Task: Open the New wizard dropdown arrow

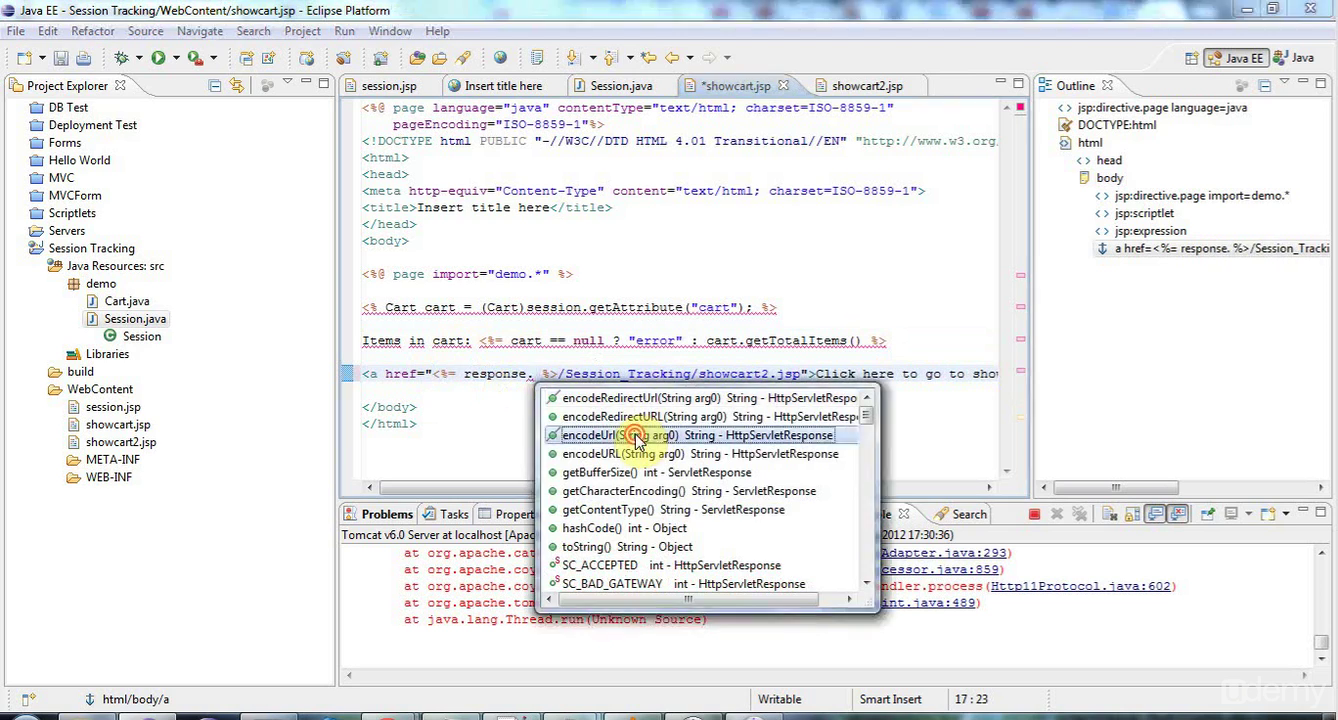Action: click(41, 58)
